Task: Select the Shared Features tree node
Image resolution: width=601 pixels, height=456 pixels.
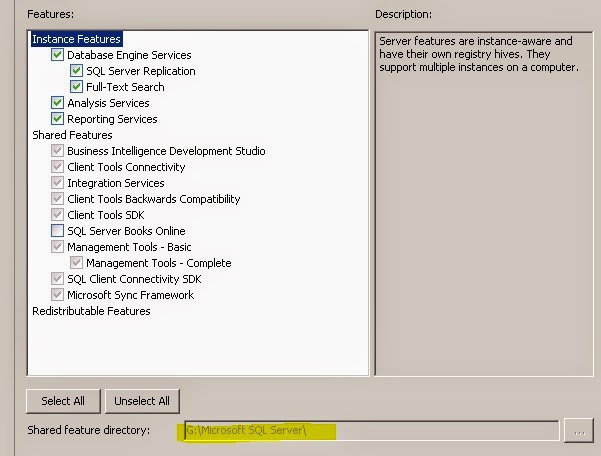Action: coord(72,135)
